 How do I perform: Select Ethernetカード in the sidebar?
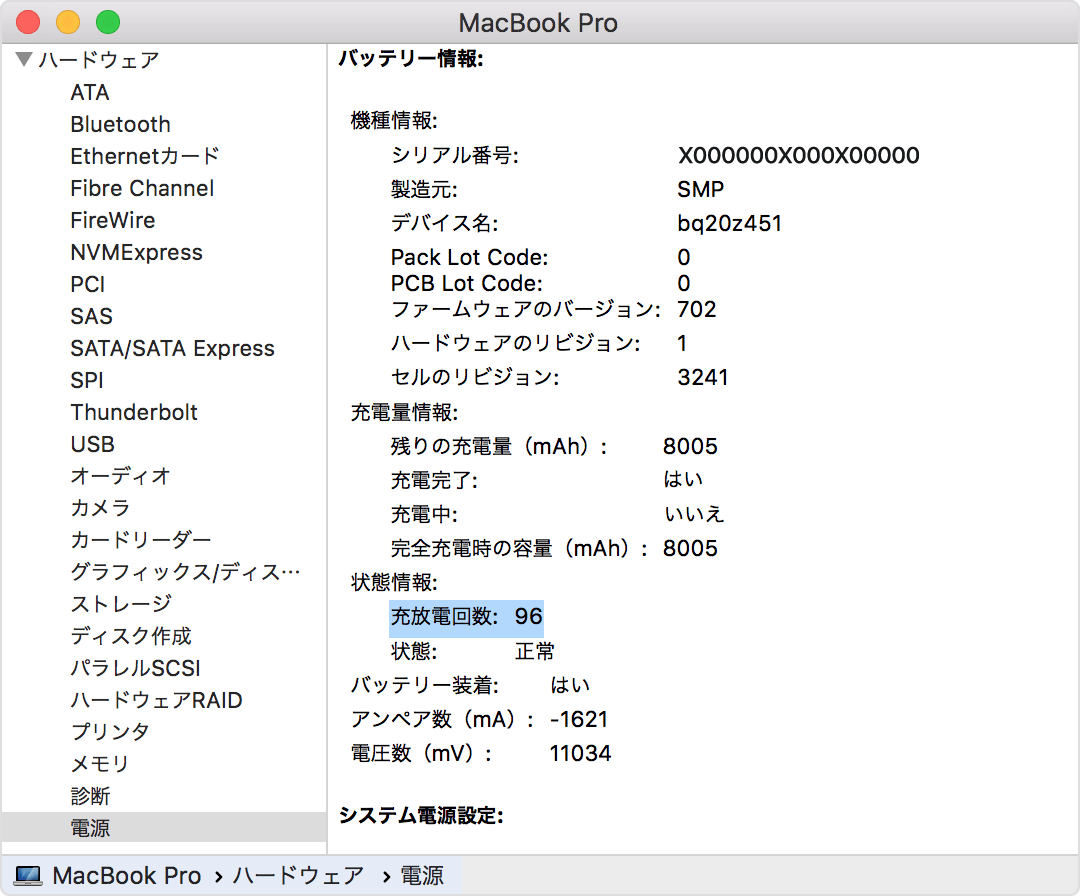(x=145, y=156)
